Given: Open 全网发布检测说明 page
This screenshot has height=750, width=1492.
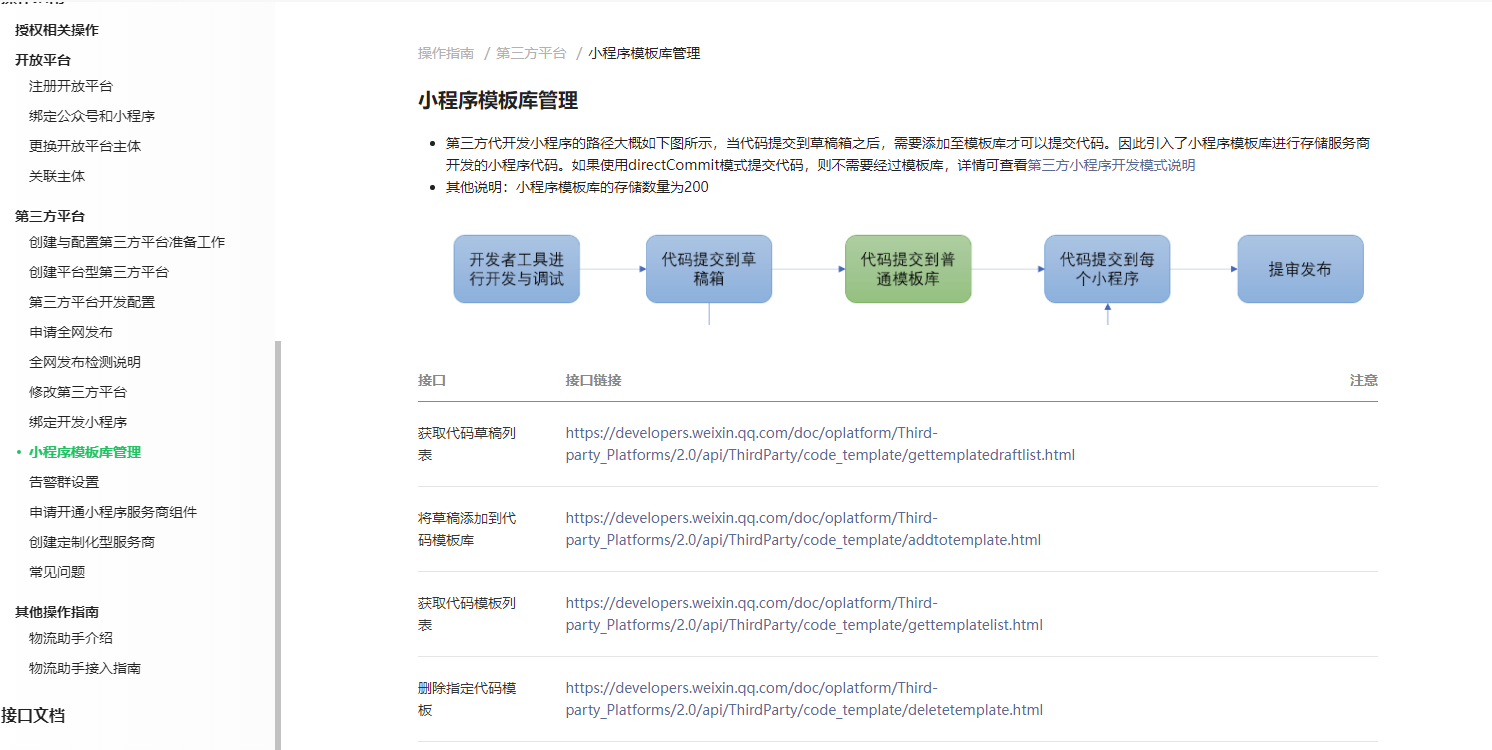Looking at the screenshot, I should click(85, 362).
